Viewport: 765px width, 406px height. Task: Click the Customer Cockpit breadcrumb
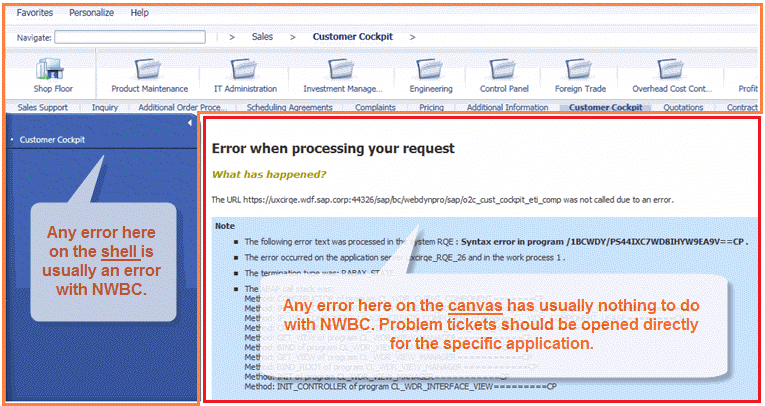point(353,37)
